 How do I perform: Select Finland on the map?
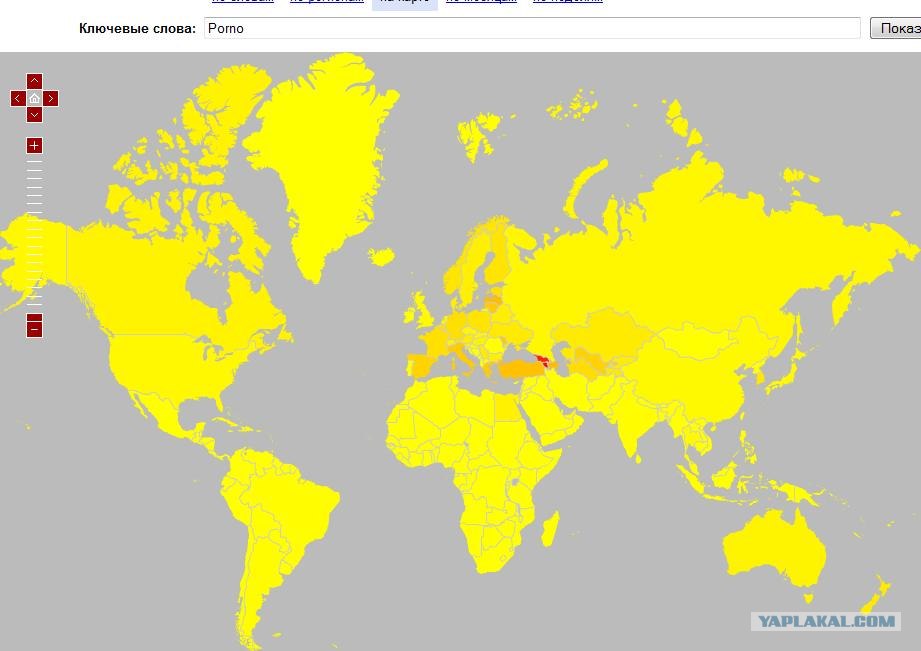tap(498, 261)
